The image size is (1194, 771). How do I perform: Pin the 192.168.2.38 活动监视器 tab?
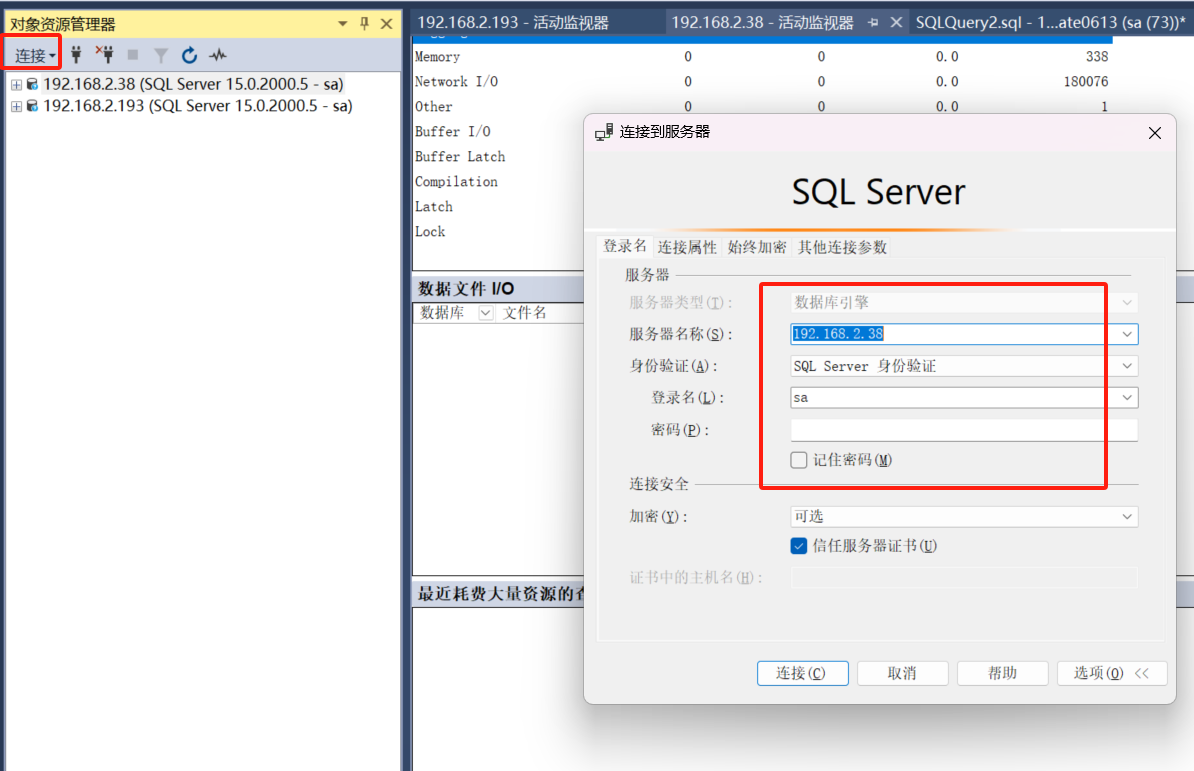tap(873, 23)
